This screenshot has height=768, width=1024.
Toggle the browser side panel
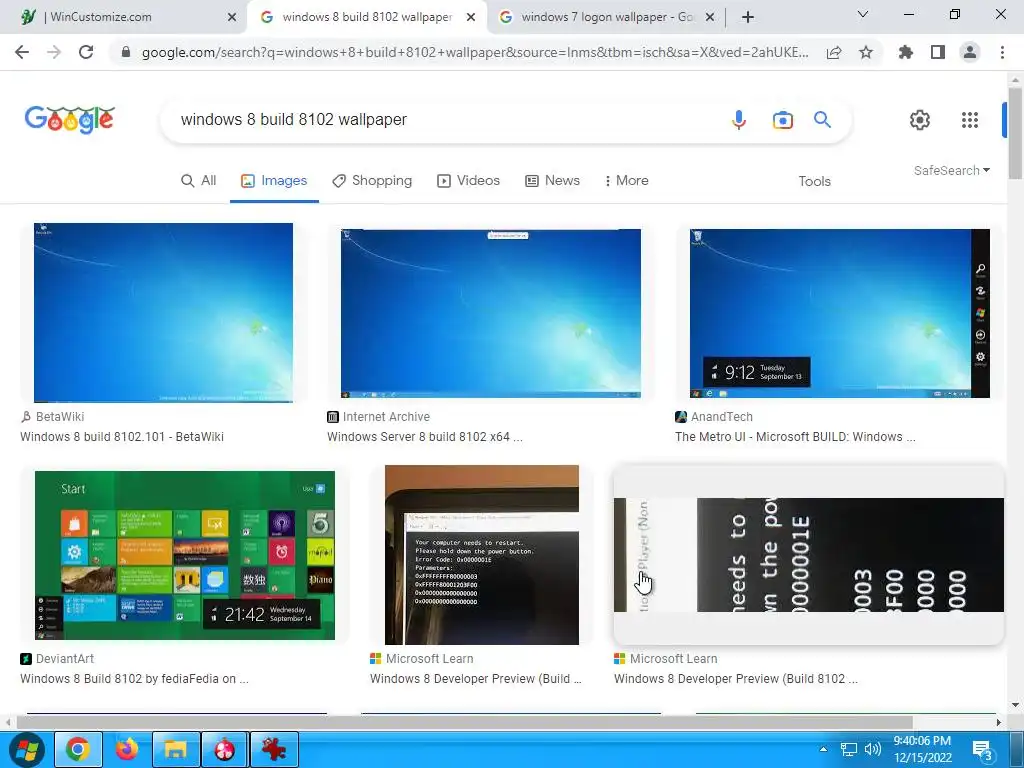[x=938, y=52]
